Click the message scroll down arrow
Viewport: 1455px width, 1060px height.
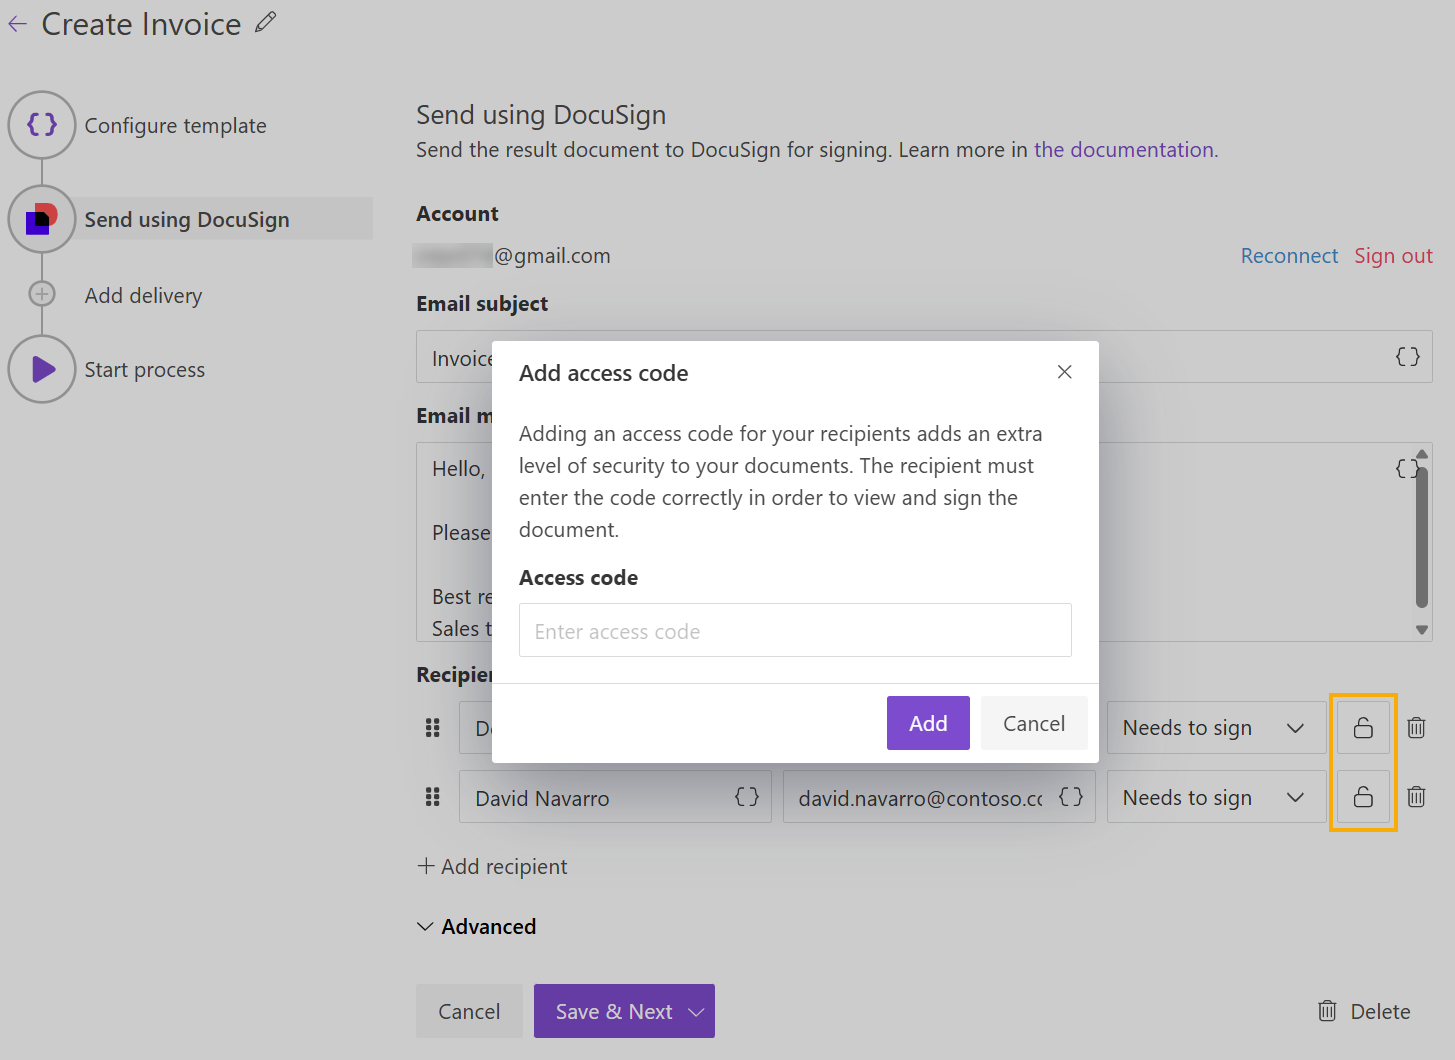point(1422,630)
